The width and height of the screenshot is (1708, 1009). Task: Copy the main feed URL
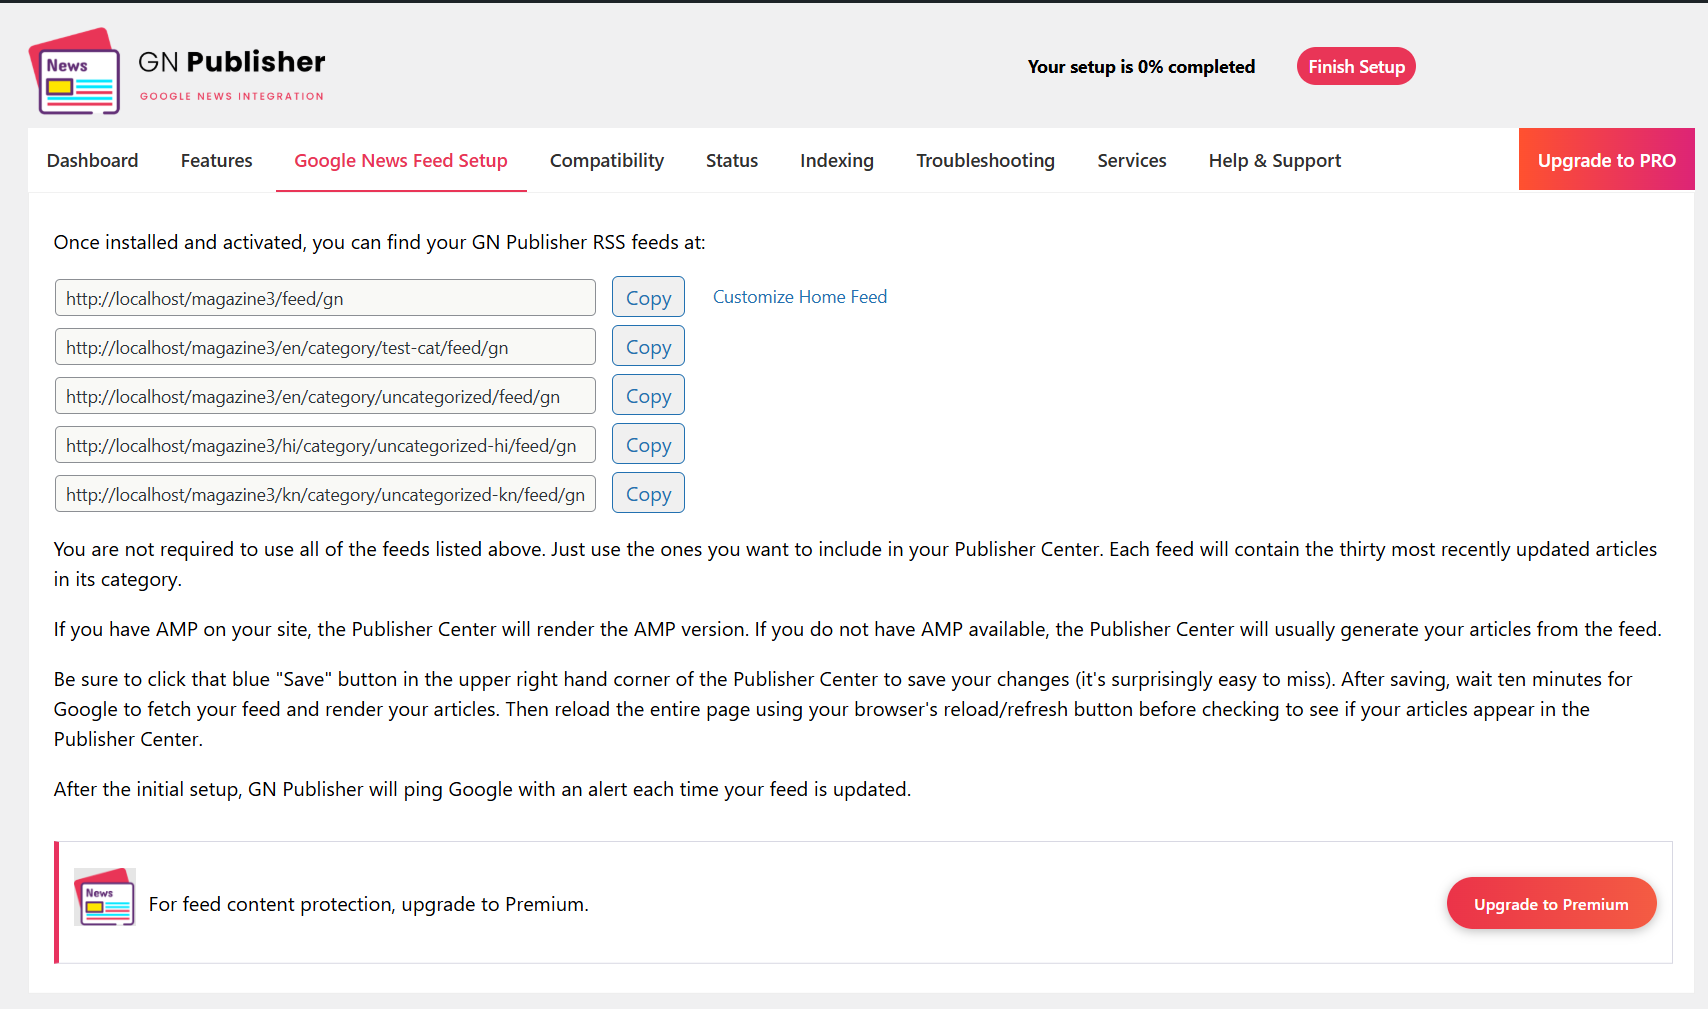coord(648,296)
